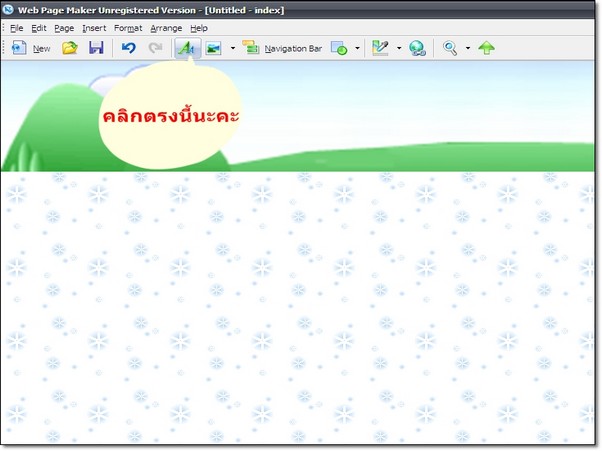Save the project with floppy disk icon
The image size is (602, 451).
point(96,48)
